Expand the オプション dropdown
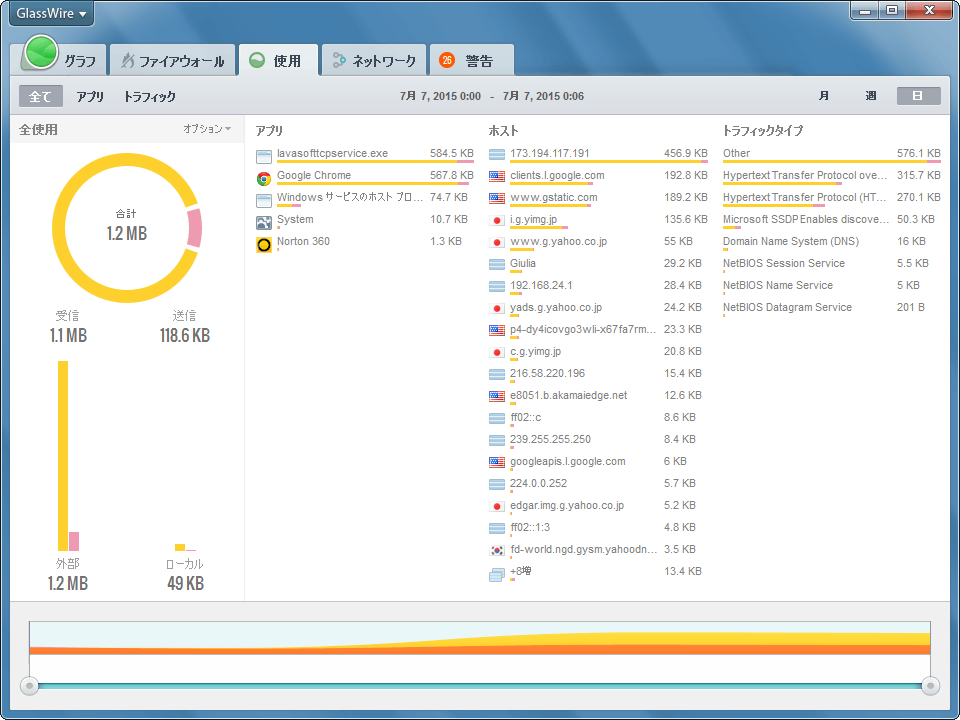The height and width of the screenshot is (720, 960). pos(207,129)
